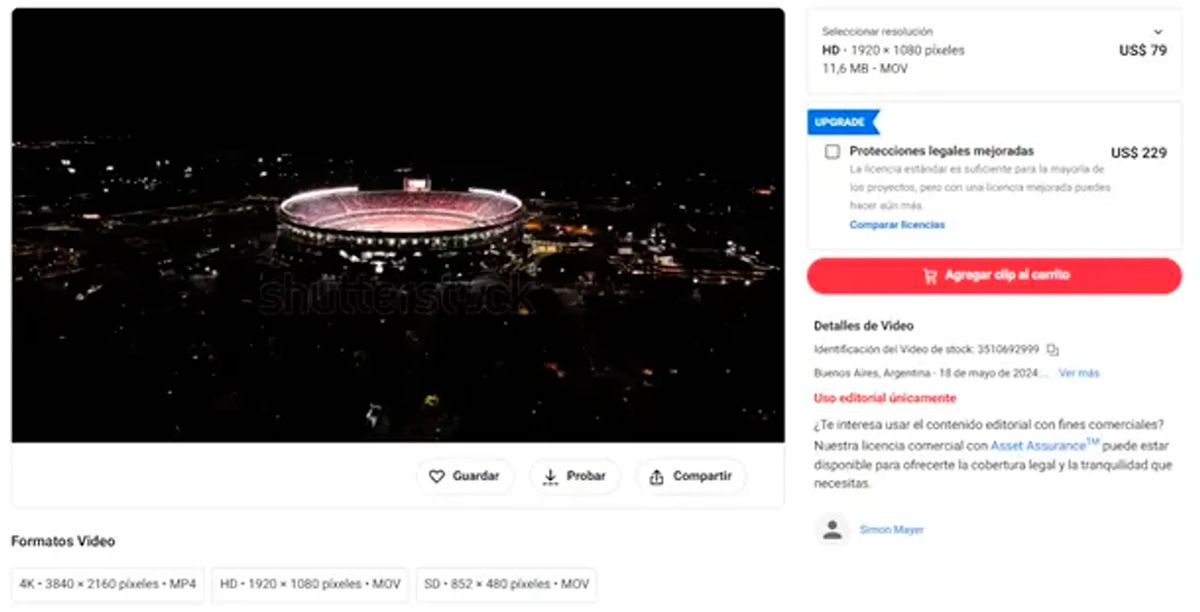Expand the Seleccionar resolución dropdown arrow
Screen dimensions: 1200x612
point(1158,32)
